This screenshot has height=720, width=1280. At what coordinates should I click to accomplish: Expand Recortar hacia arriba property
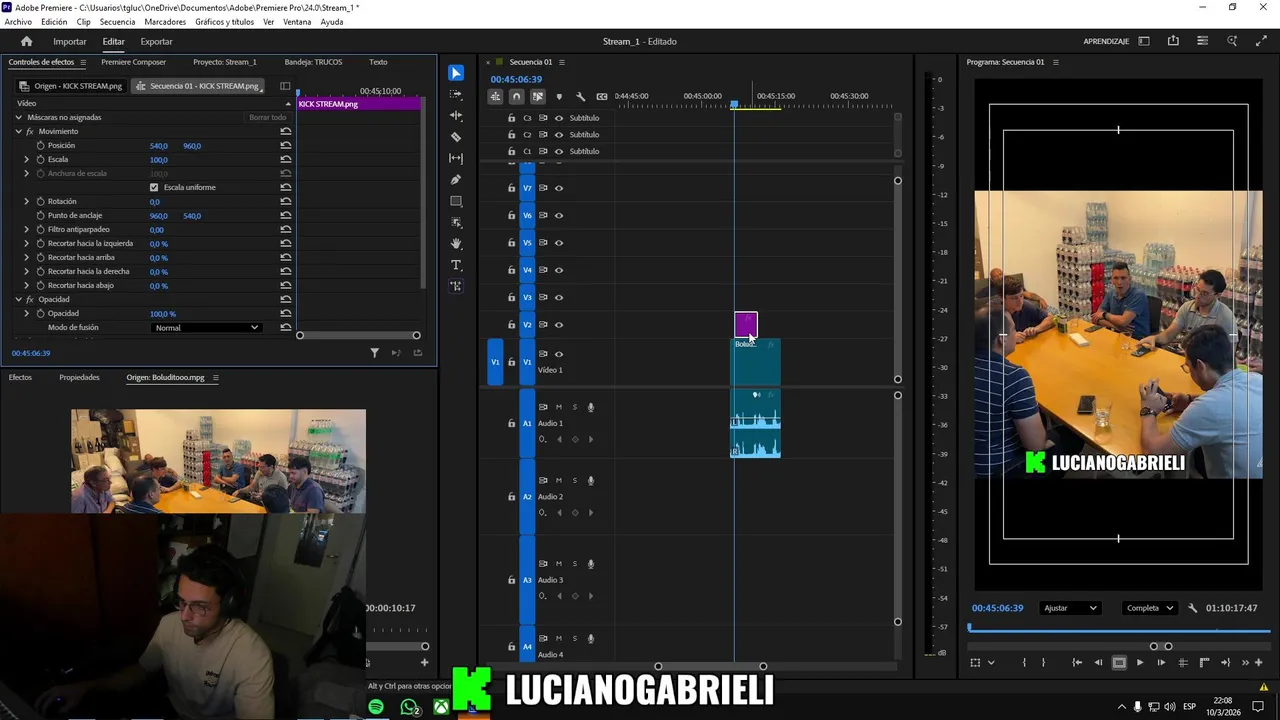[x=27, y=258]
